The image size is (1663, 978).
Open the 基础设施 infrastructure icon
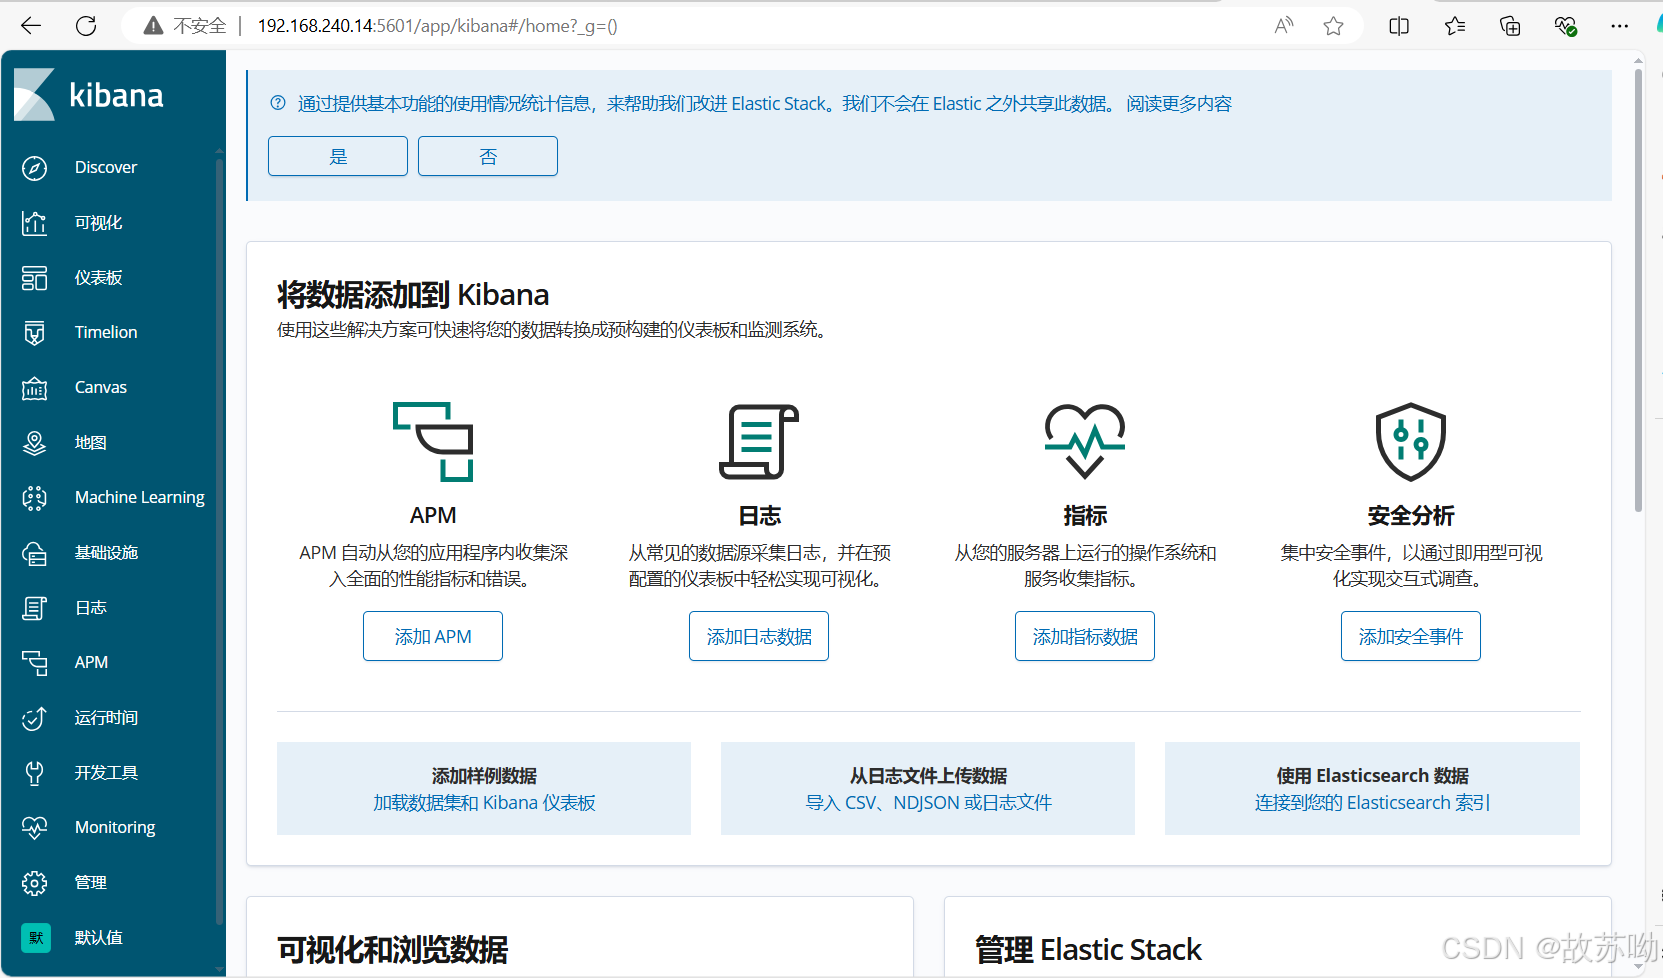(35, 553)
